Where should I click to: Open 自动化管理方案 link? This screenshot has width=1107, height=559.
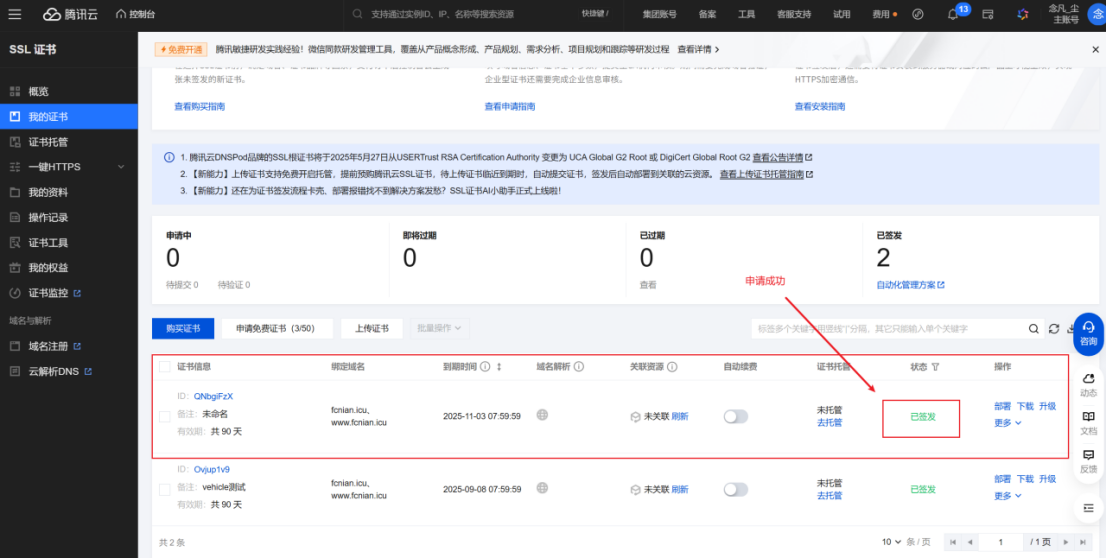910,285
